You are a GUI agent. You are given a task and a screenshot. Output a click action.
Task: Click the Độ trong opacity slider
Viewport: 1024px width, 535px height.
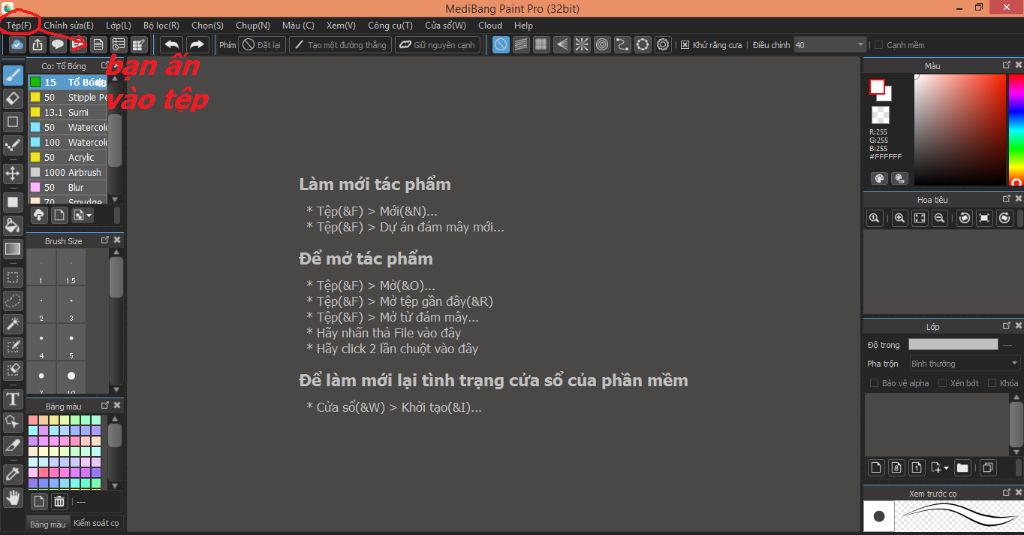(x=953, y=344)
